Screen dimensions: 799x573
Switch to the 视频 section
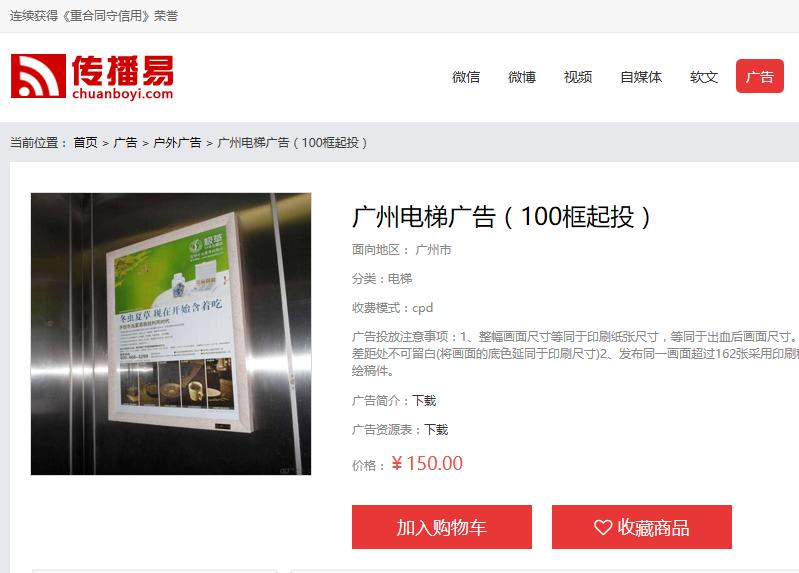click(x=578, y=76)
